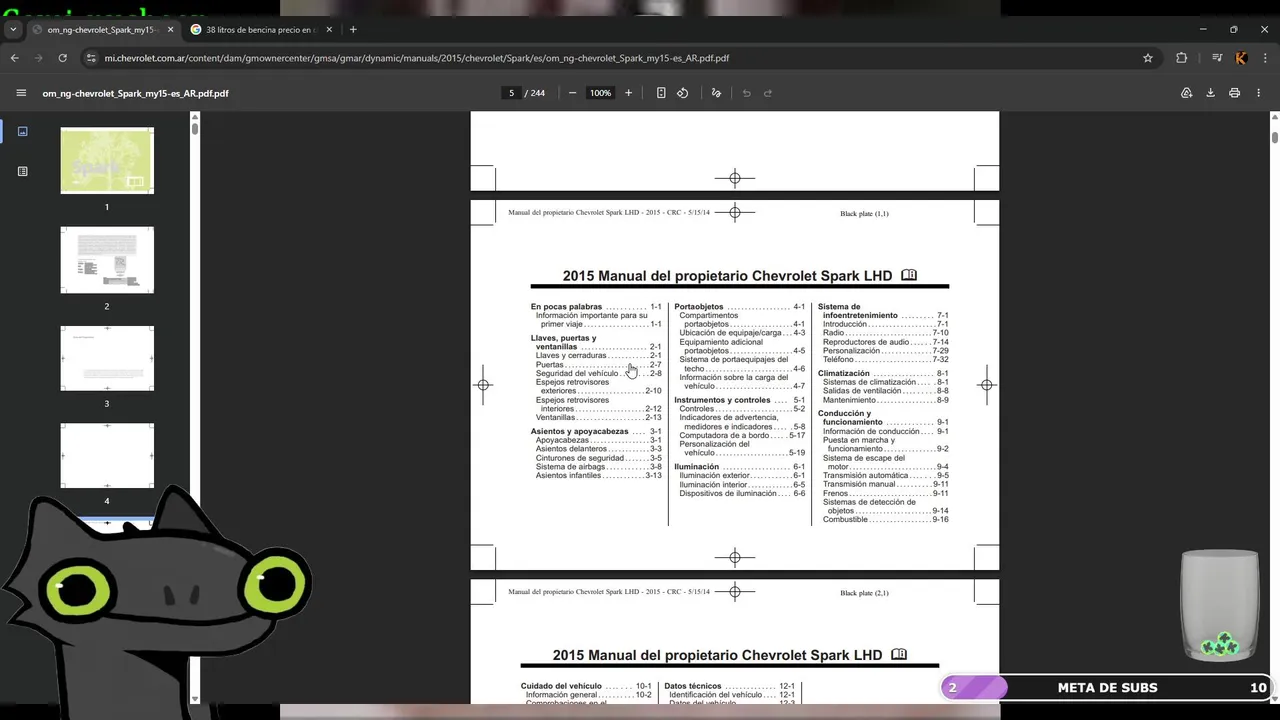Expand the tab search dropdown
The width and height of the screenshot is (1280, 720).
(x=13, y=29)
